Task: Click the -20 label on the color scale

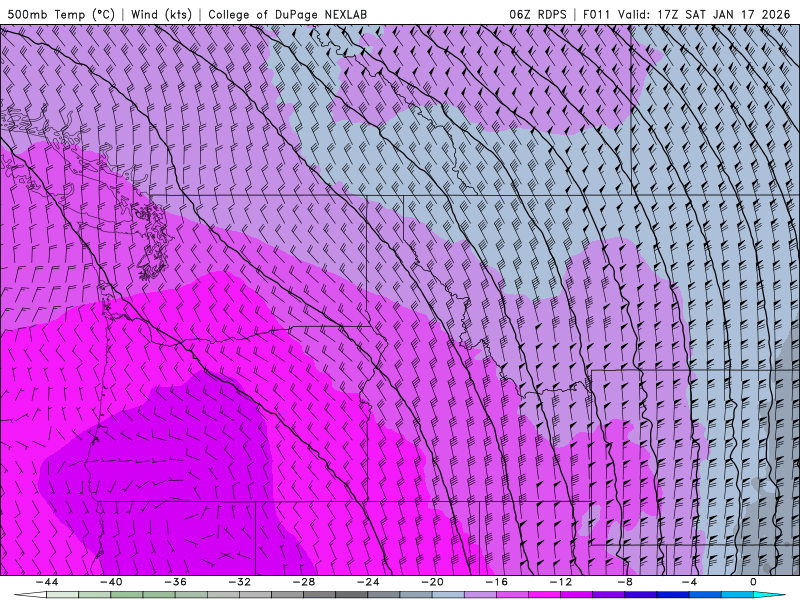Action: 433,582
